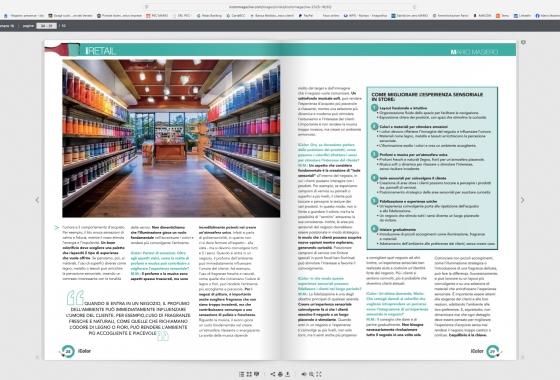Click the page 28 number badge
Image resolution: width=560 pixels, height=380 pixels.
point(68,351)
